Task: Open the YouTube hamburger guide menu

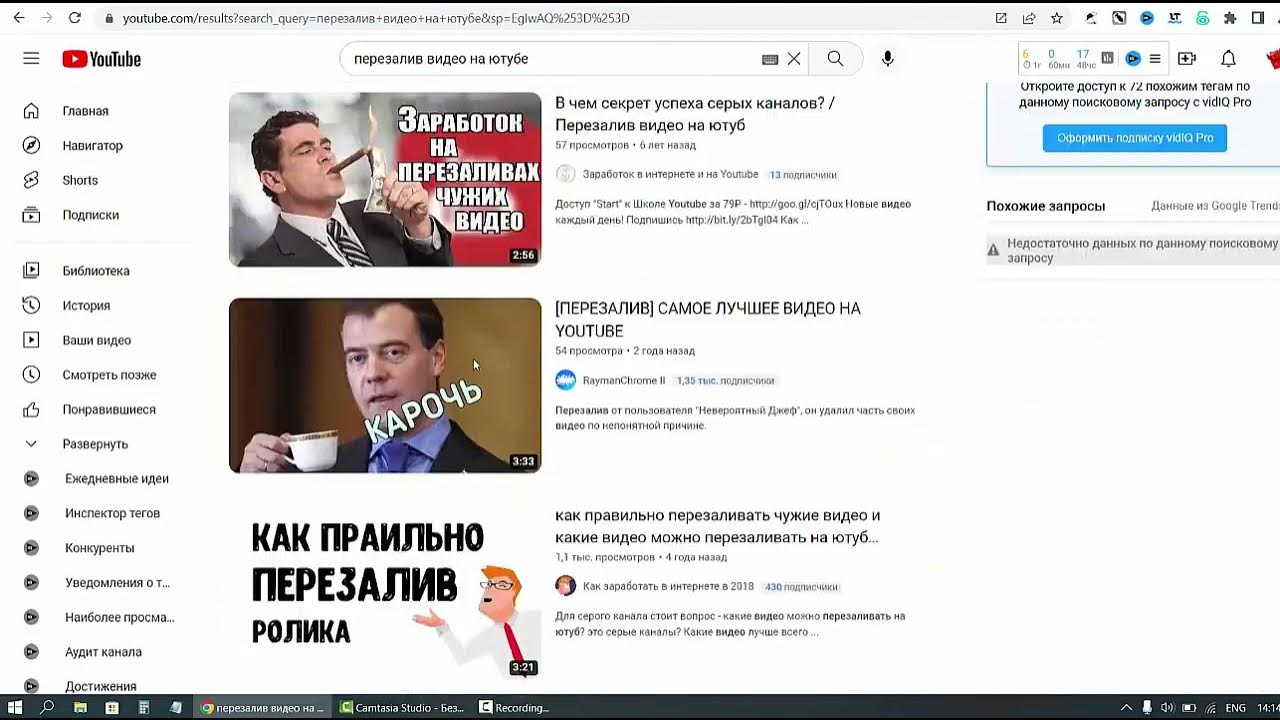Action: (31, 59)
